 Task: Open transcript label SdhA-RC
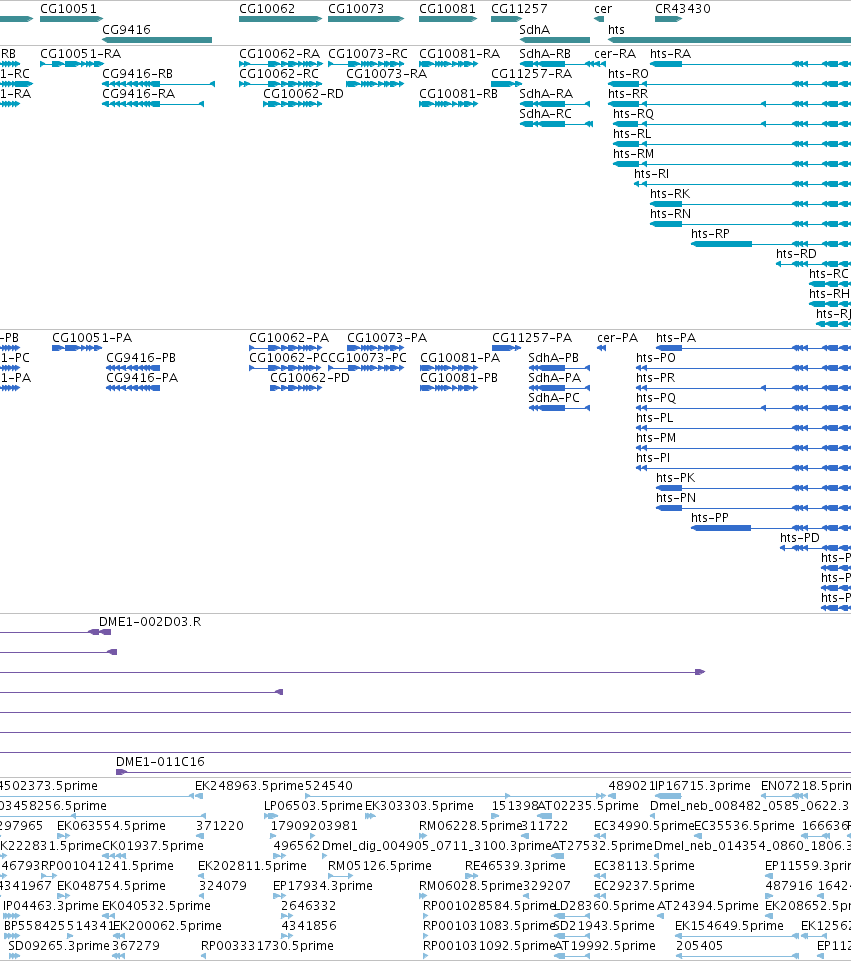(x=545, y=113)
